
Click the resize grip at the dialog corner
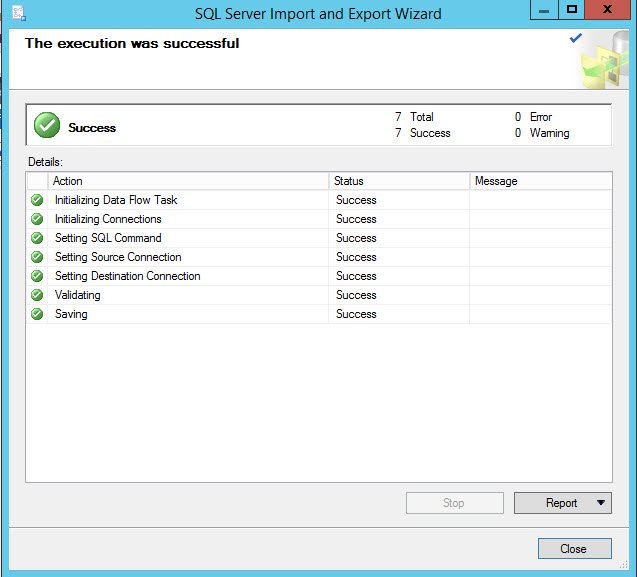(x=624, y=564)
